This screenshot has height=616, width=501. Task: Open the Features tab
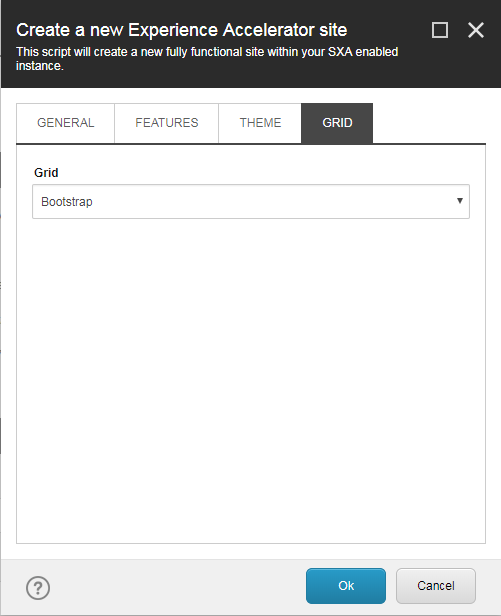tap(167, 123)
